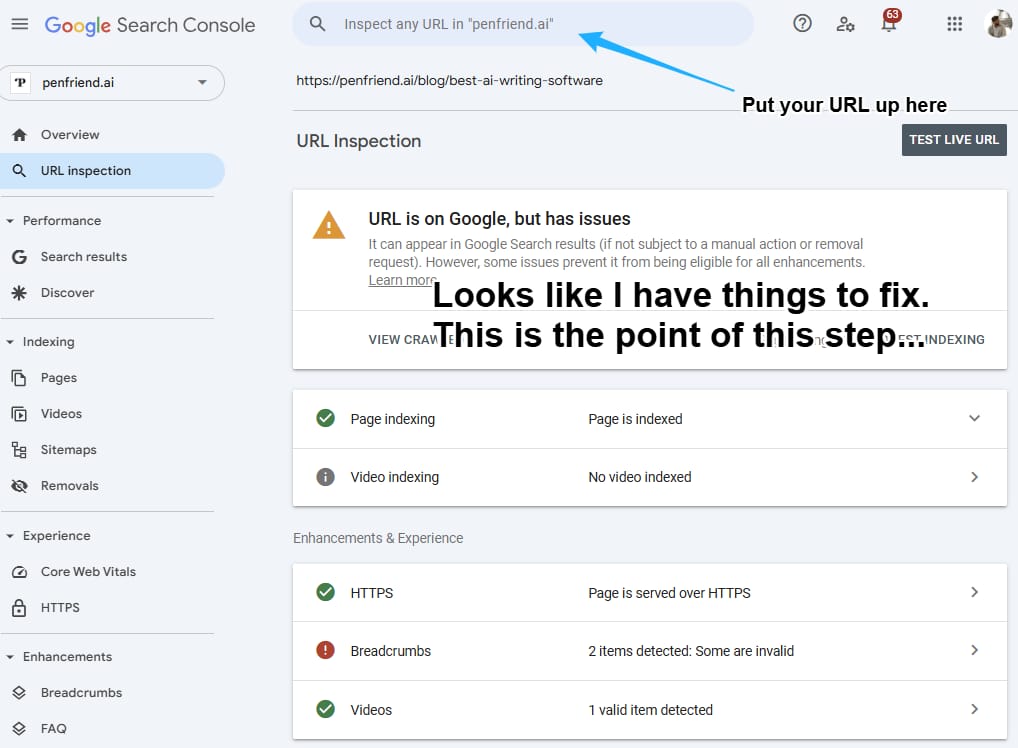Image resolution: width=1018 pixels, height=748 pixels.
Task: Collapse the Indexing section
Action: (x=10, y=342)
